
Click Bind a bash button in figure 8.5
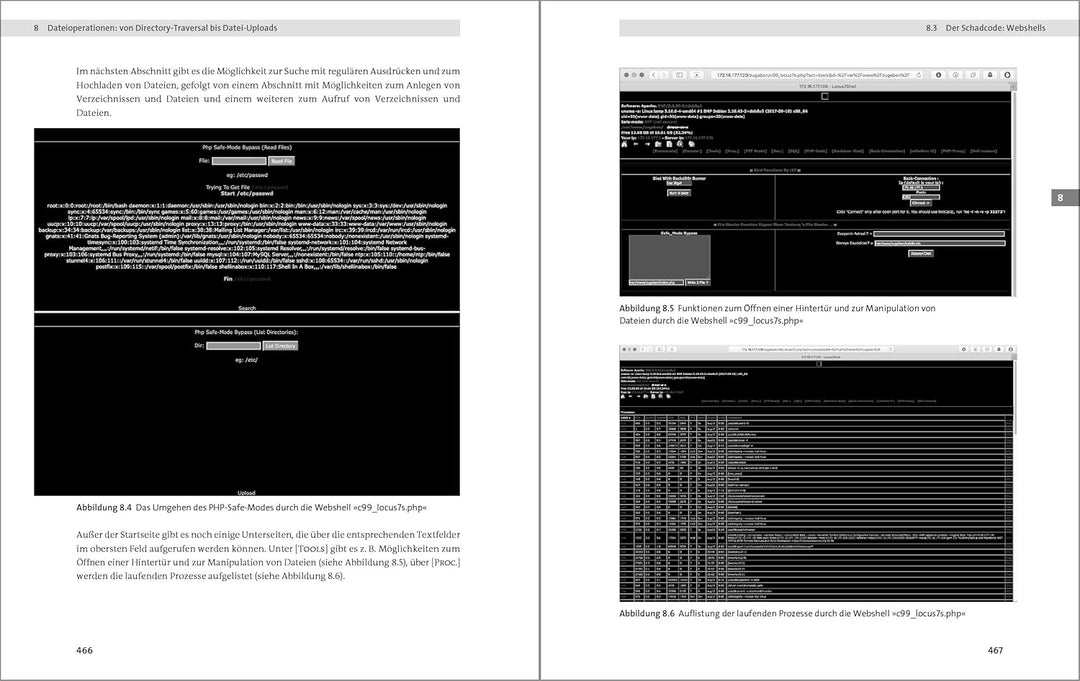click(x=679, y=193)
